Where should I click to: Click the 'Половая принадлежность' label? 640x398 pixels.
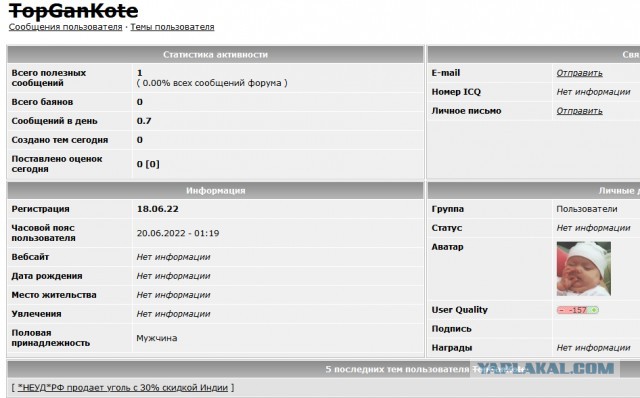coord(51,338)
